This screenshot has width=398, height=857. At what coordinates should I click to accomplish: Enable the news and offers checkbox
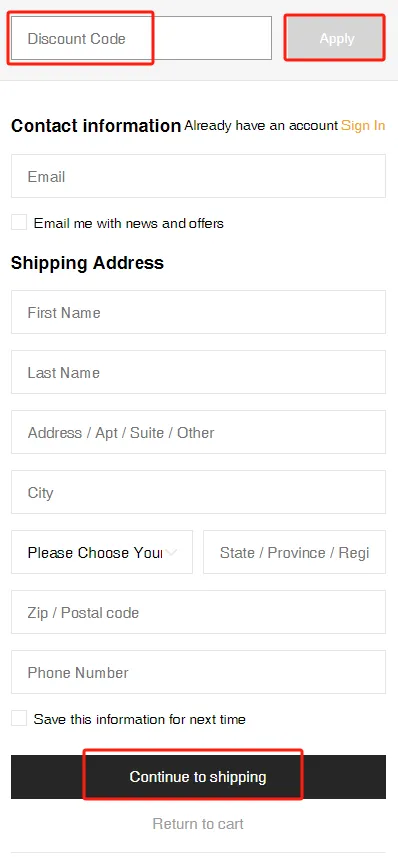[x=19, y=222]
